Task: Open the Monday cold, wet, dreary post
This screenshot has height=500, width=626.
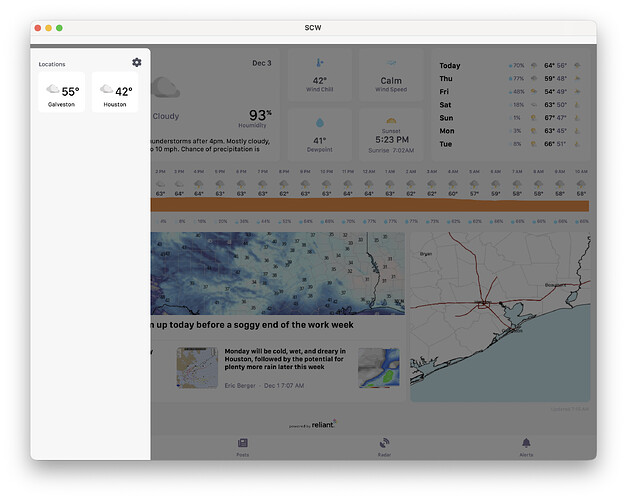Action: [x=285, y=358]
